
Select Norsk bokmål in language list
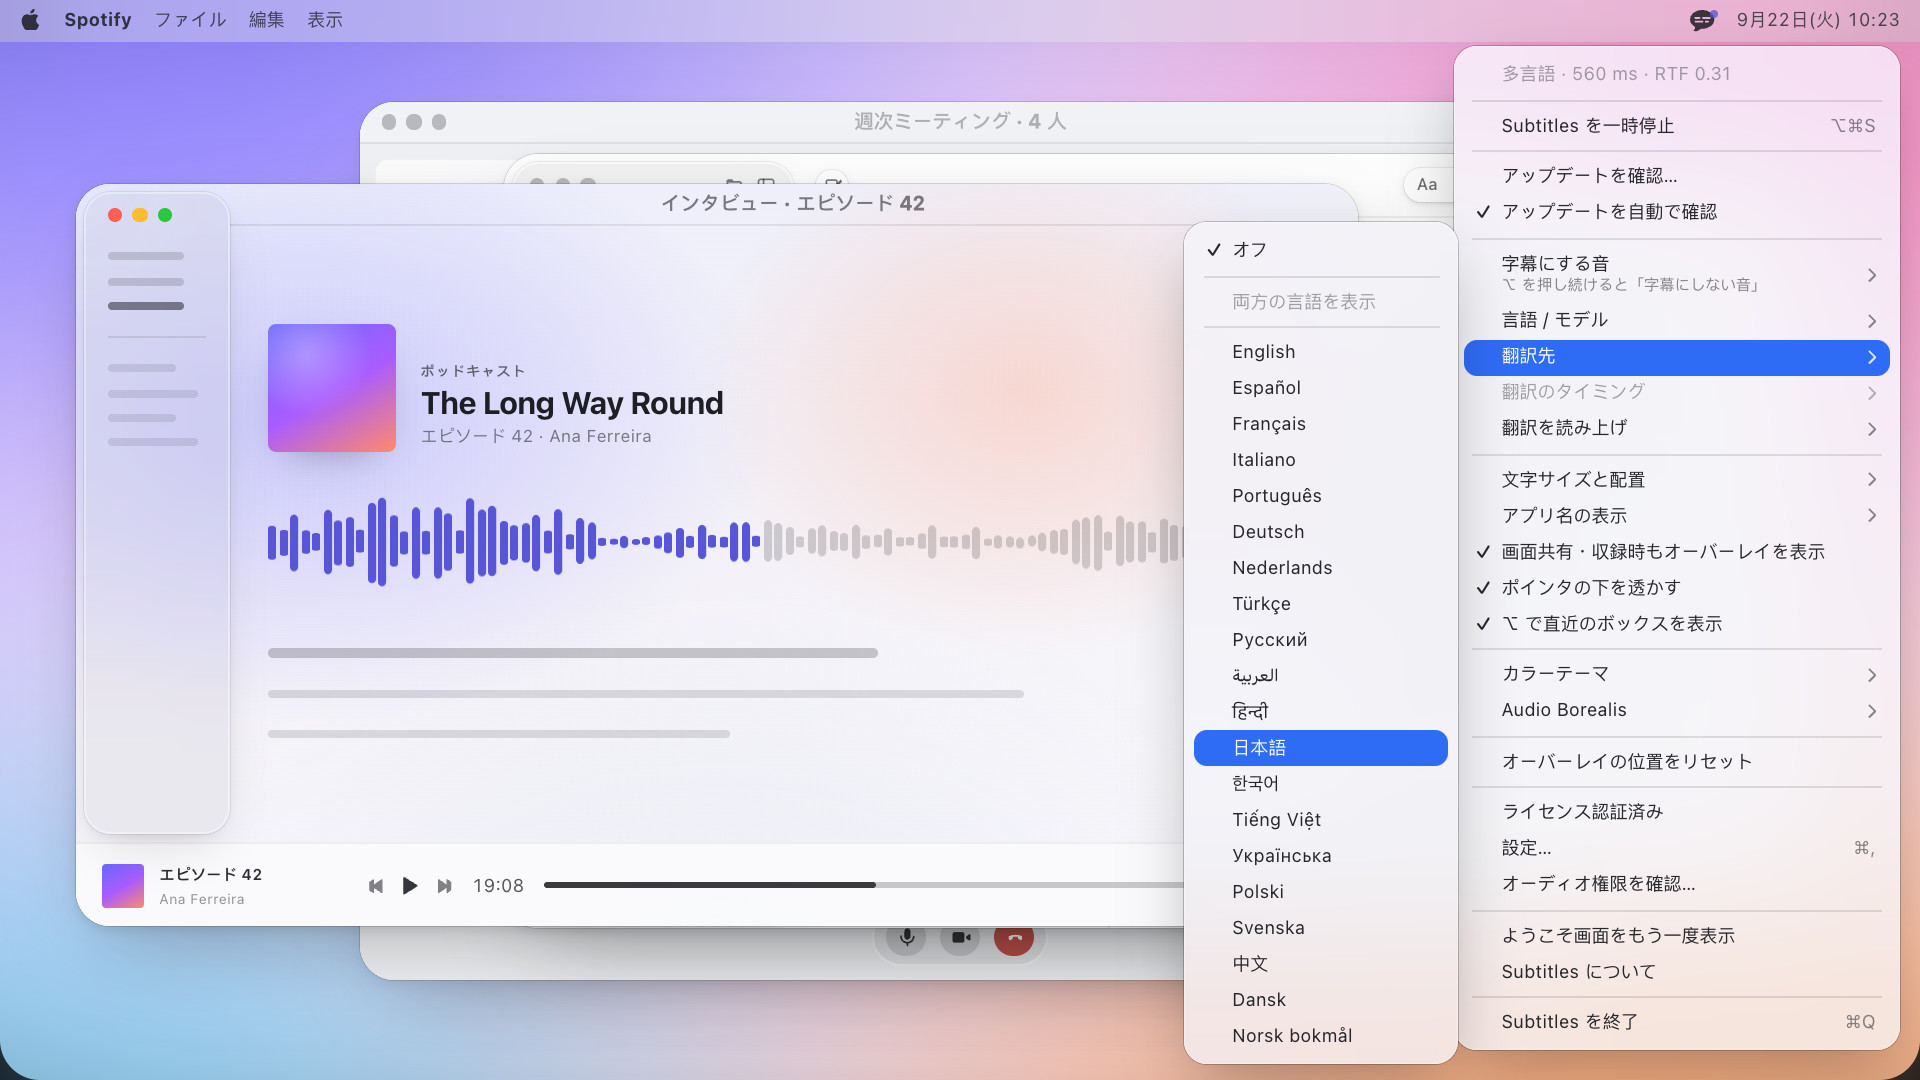(1321, 1036)
